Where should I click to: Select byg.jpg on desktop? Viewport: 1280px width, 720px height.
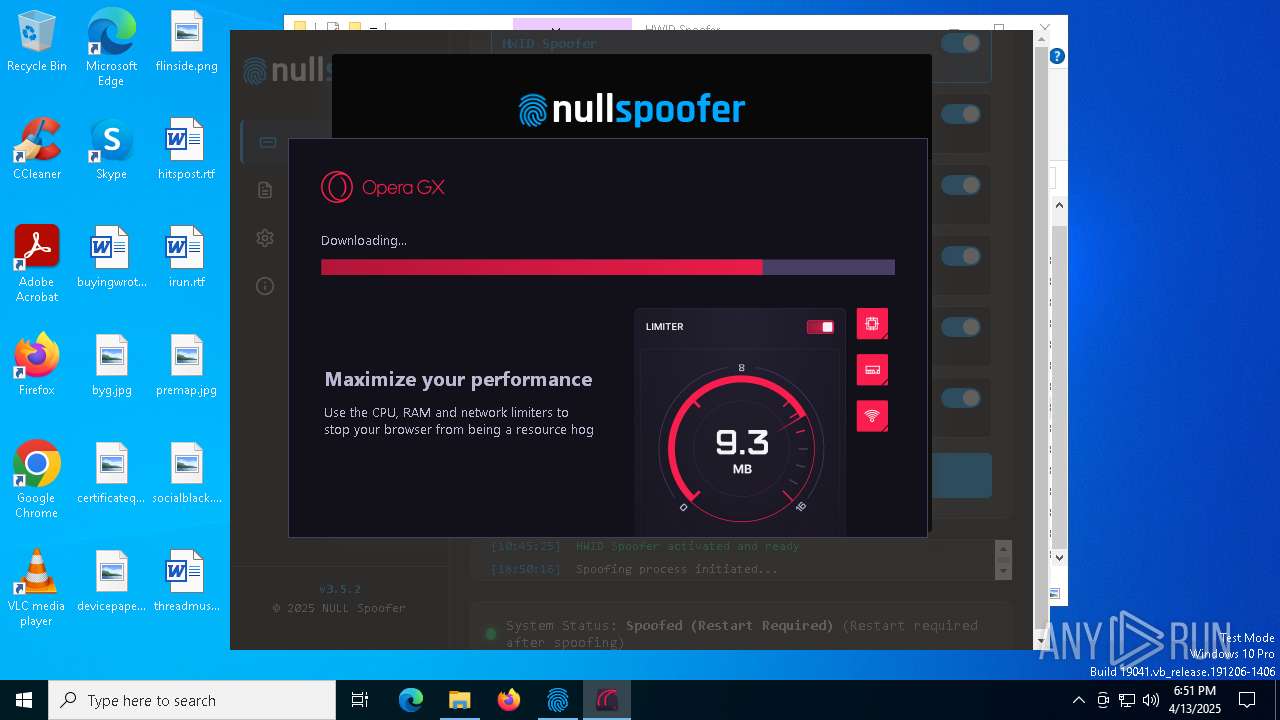tap(111, 365)
